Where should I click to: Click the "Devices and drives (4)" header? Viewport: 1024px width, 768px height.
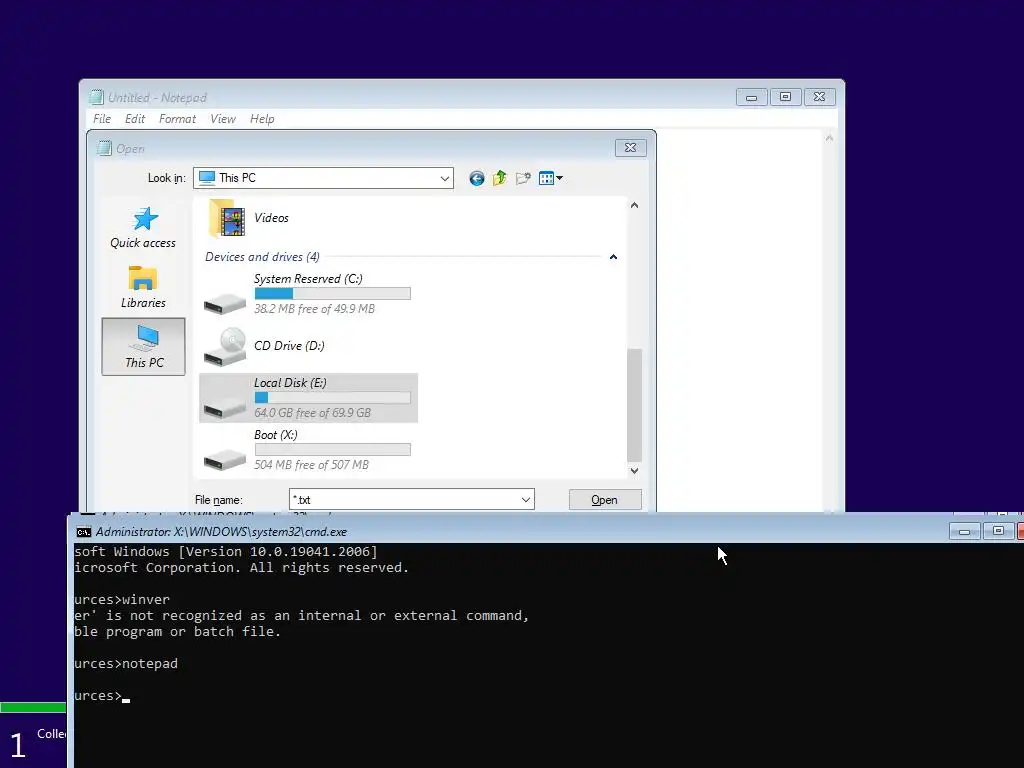(263, 257)
